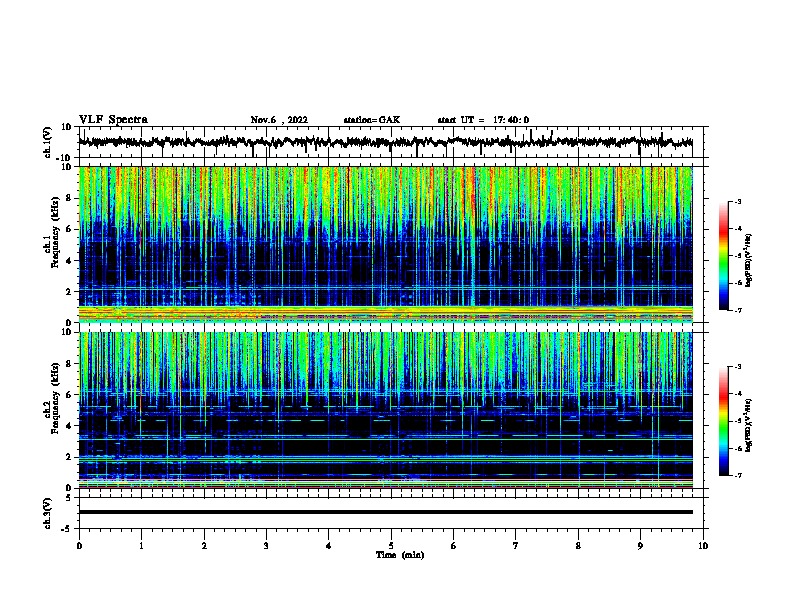The height and width of the screenshot is (612, 792).
Task: Click the ch.2 color bar log(PSD) label
Action: 748,425
